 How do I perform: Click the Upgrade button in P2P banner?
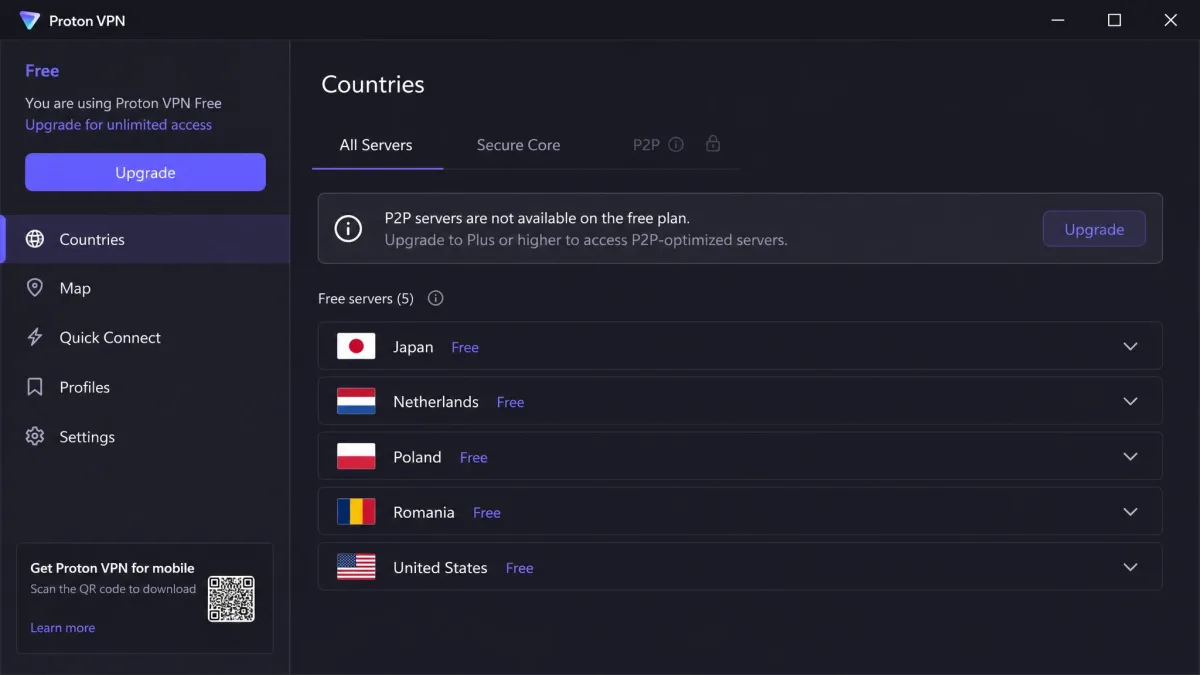pyautogui.click(x=1094, y=229)
